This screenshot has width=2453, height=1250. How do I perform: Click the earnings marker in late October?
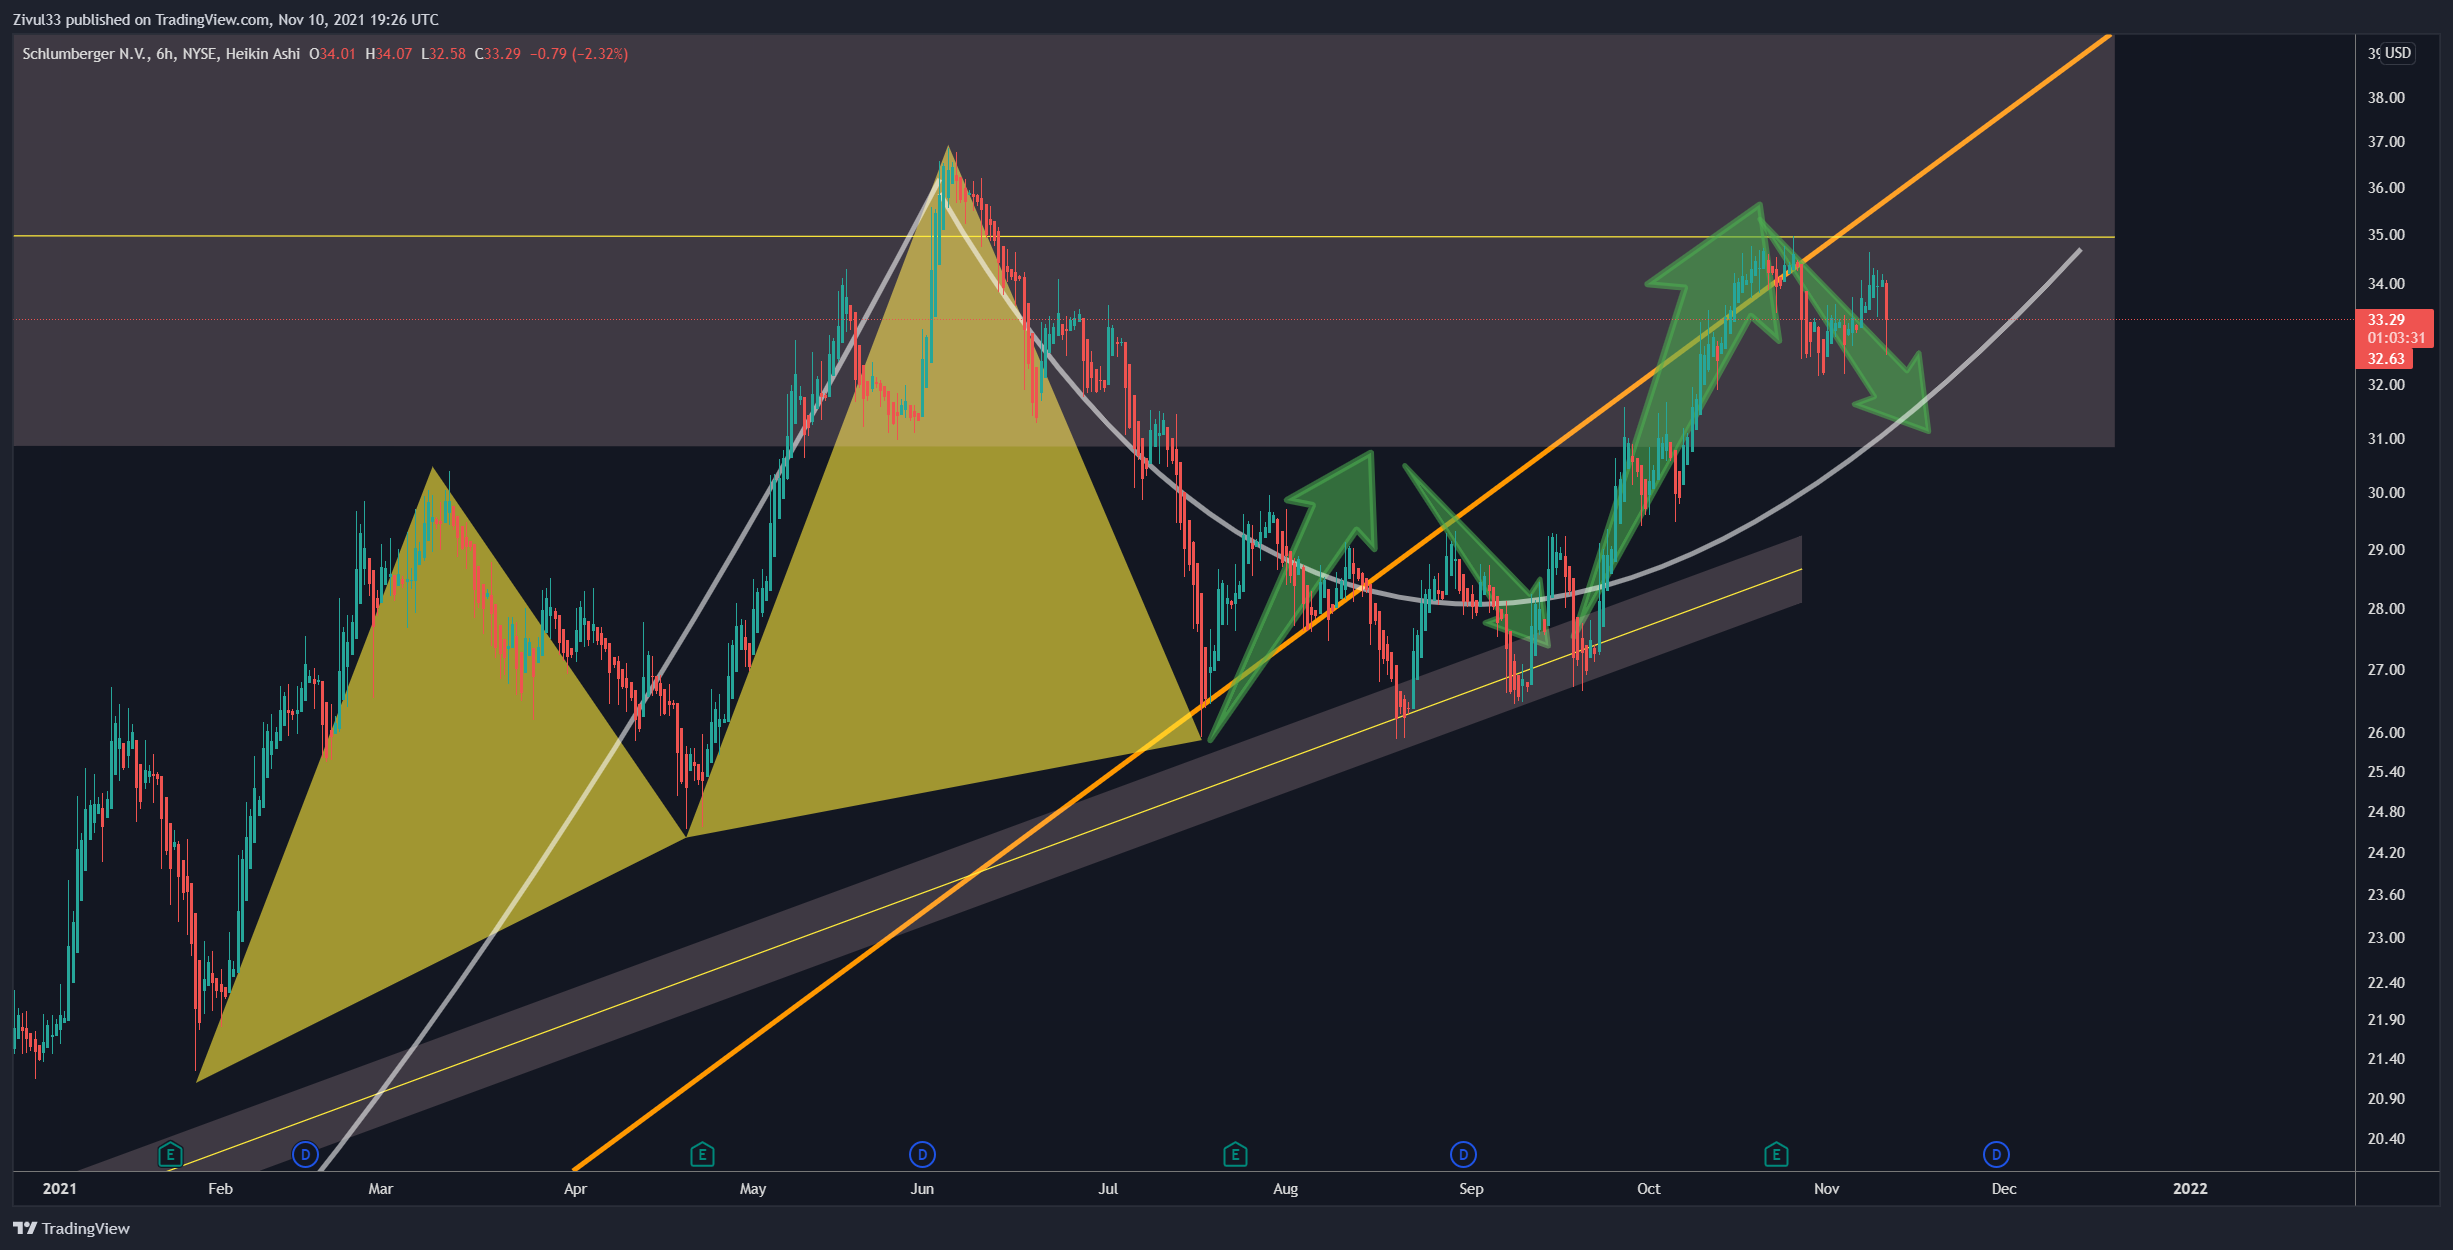tap(1776, 1155)
